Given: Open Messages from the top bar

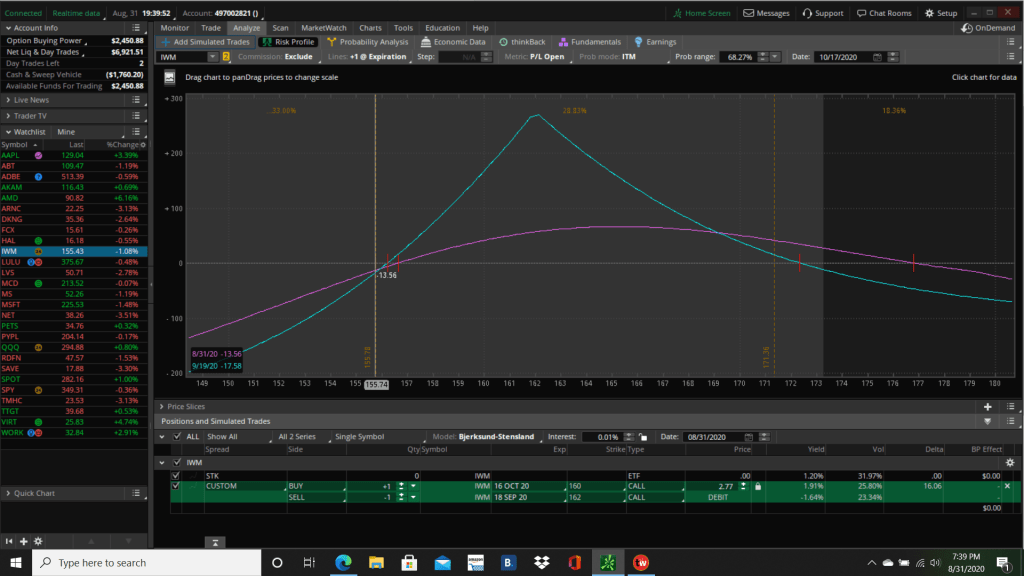Looking at the screenshot, I should [767, 13].
